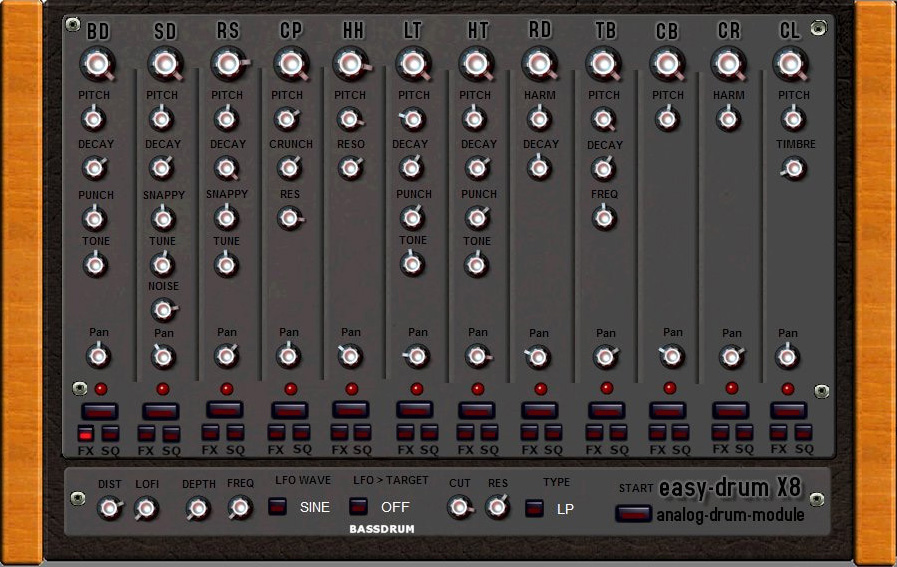897x567 pixels.
Task: Click the TB DECAY knob
Action: 602,169
